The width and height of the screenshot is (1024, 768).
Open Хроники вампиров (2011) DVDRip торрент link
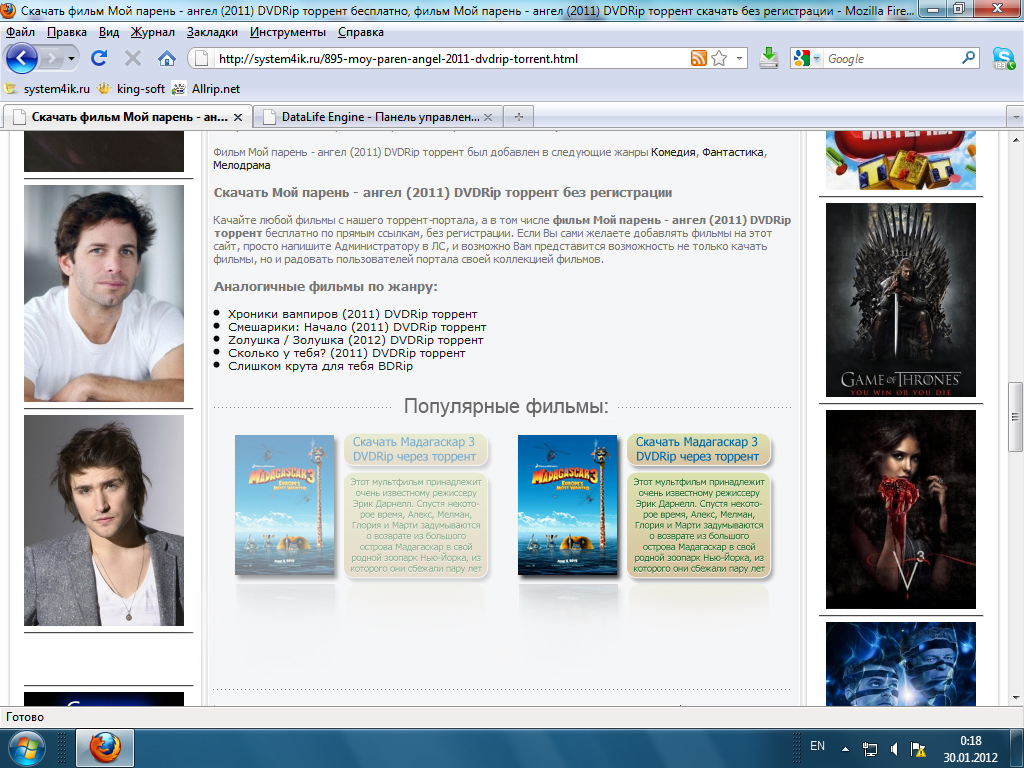(353, 314)
